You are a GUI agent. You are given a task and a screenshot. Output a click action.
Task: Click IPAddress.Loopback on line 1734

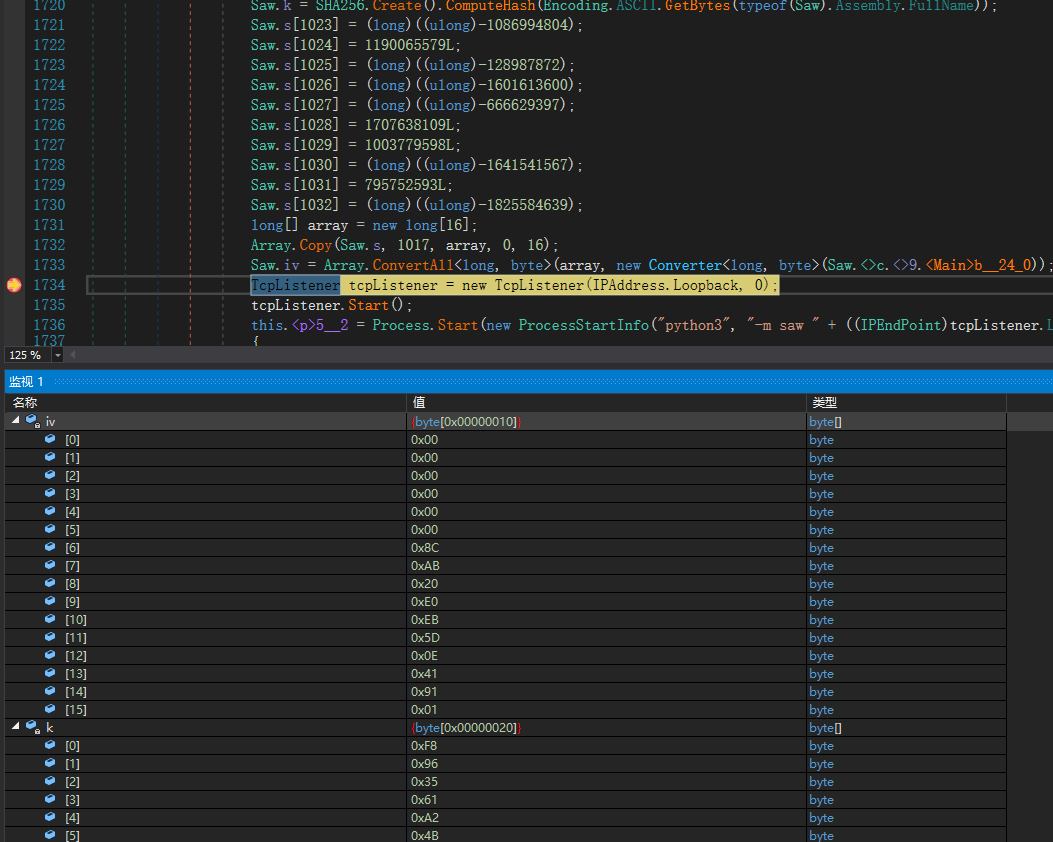(666, 285)
